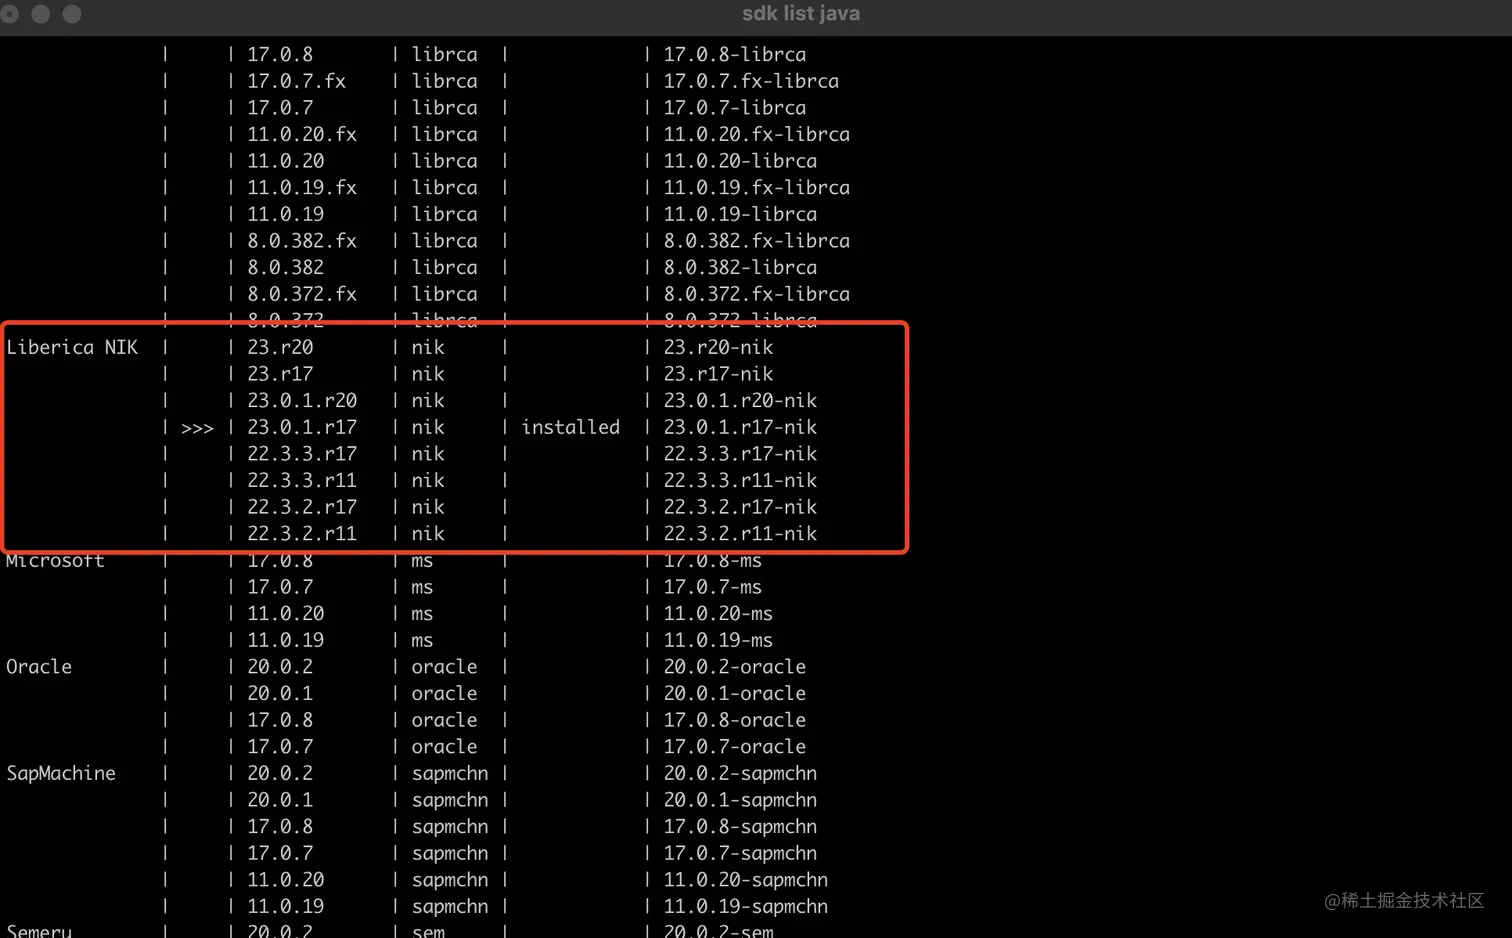
Task: Click the >>> current version marker
Action: 197,426
